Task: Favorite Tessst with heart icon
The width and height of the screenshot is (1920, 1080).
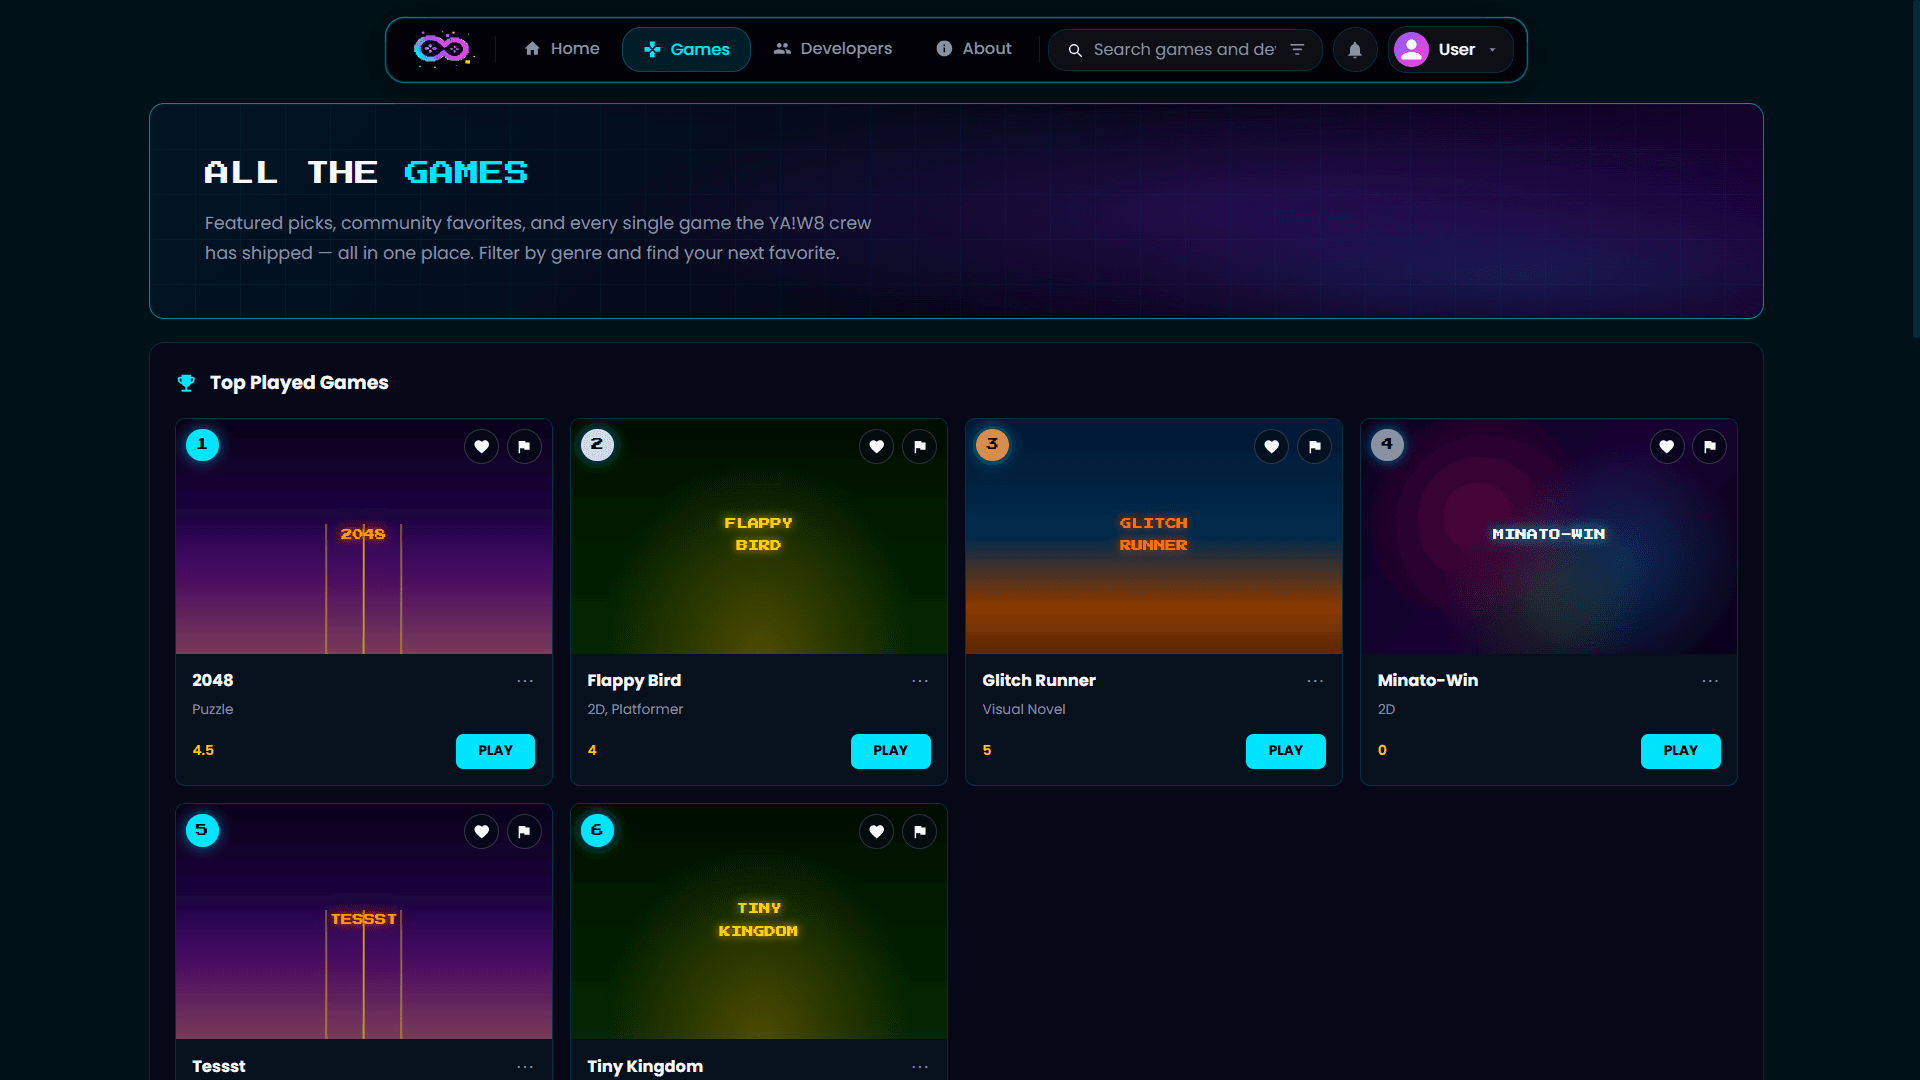Action: coord(481,831)
